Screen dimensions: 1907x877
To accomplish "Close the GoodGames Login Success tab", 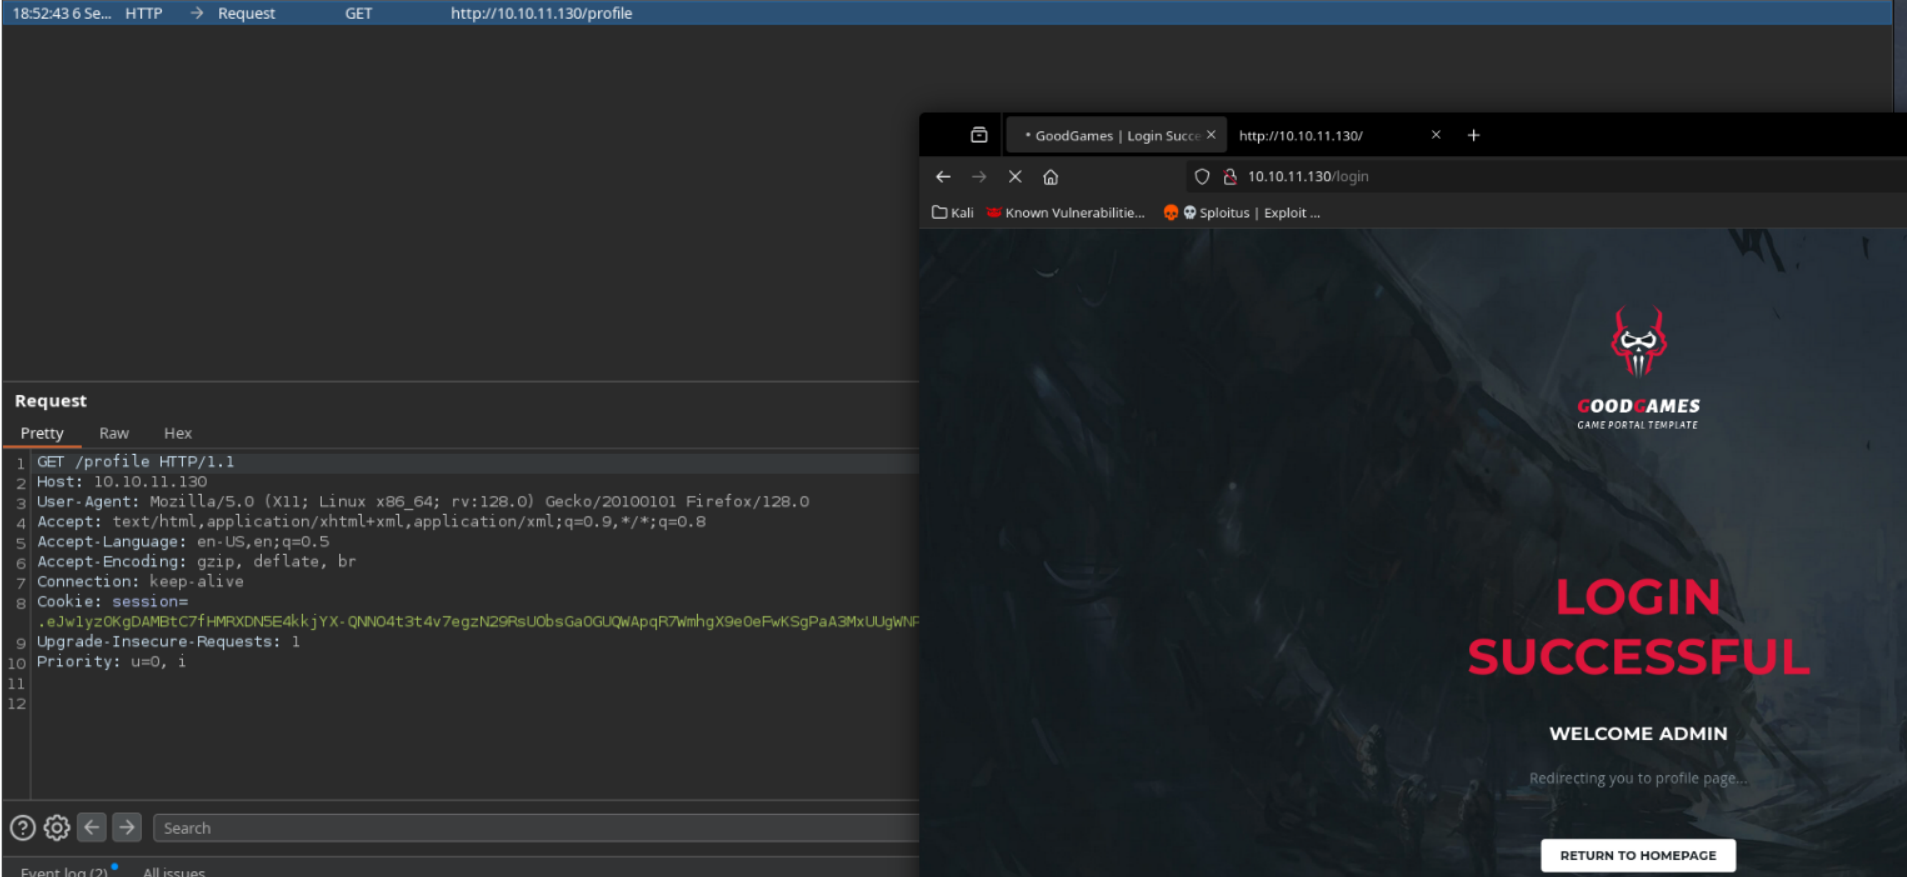I will [x=1211, y=135].
